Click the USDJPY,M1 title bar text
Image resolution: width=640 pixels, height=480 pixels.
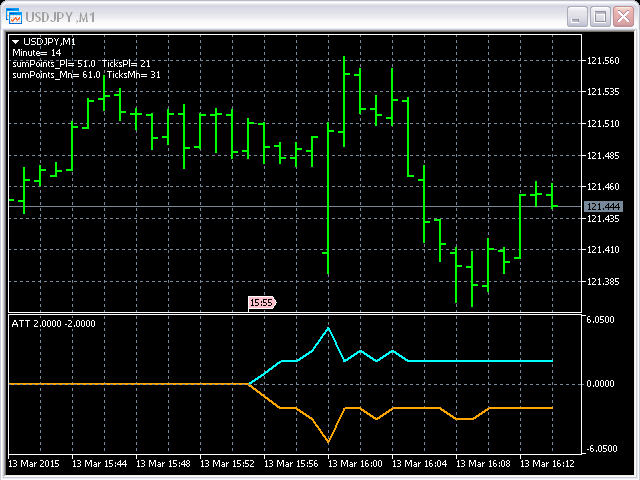coord(62,16)
